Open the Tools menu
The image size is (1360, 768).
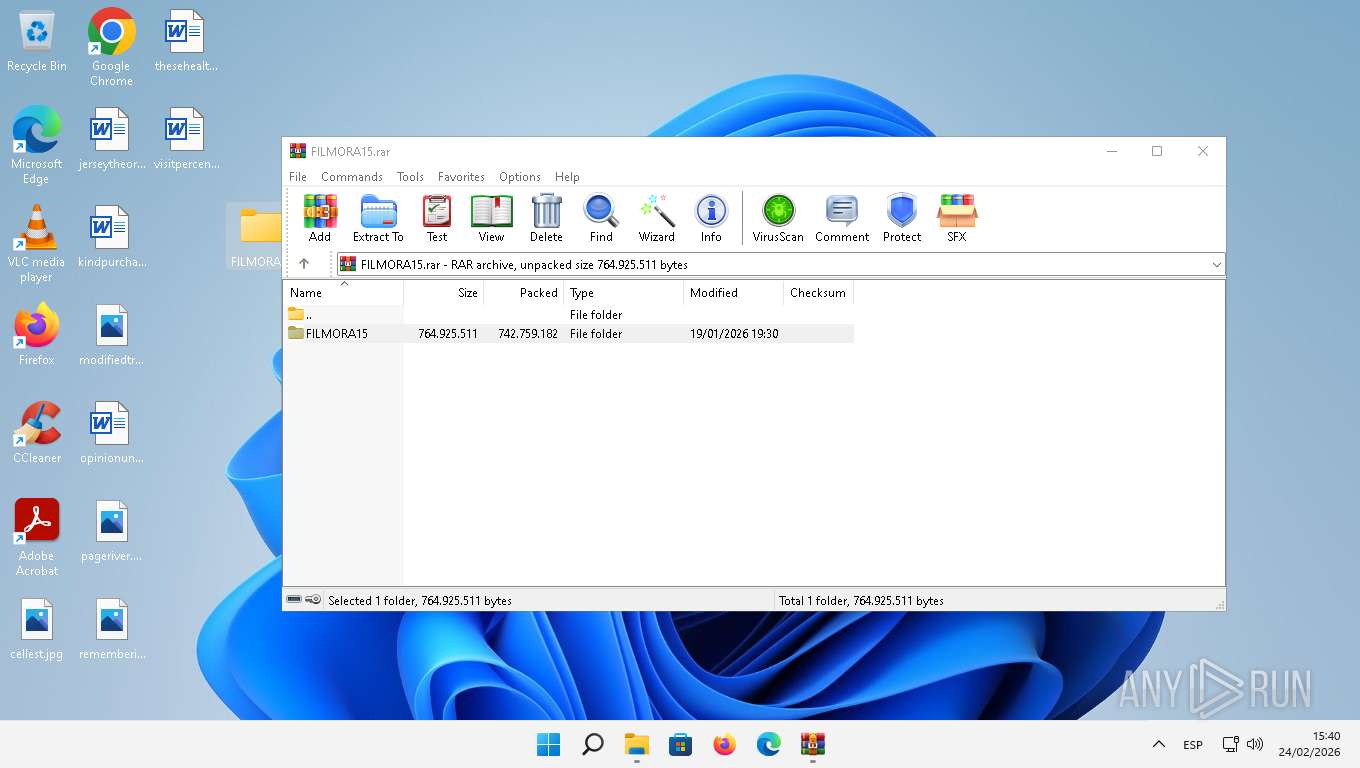[x=410, y=177]
